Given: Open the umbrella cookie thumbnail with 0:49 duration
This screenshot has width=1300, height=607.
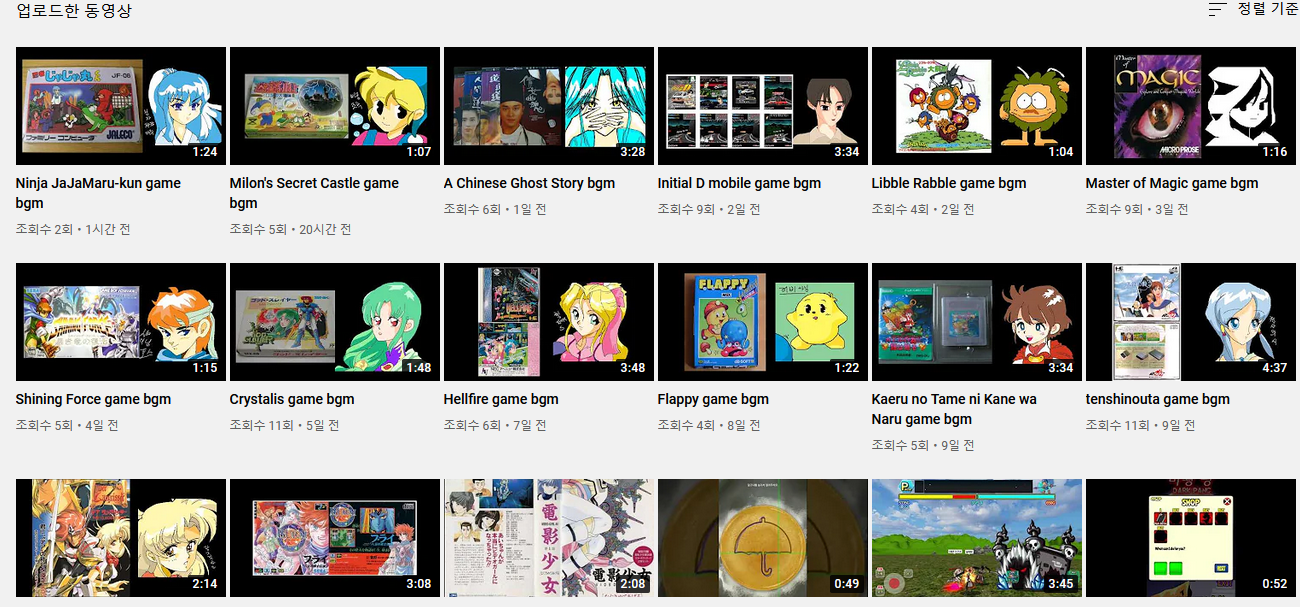Looking at the screenshot, I should pos(763,538).
